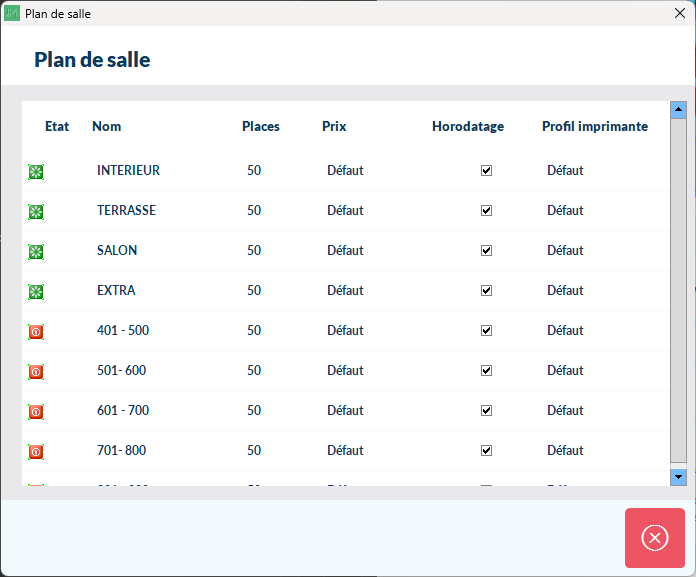Click the red state icon for 601 - 700
The image size is (696, 577).
tap(36, 411)
